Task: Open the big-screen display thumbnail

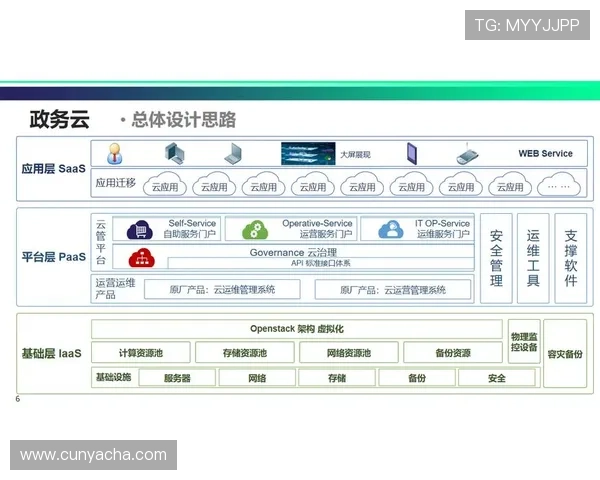Action: (x=308, y=153)
